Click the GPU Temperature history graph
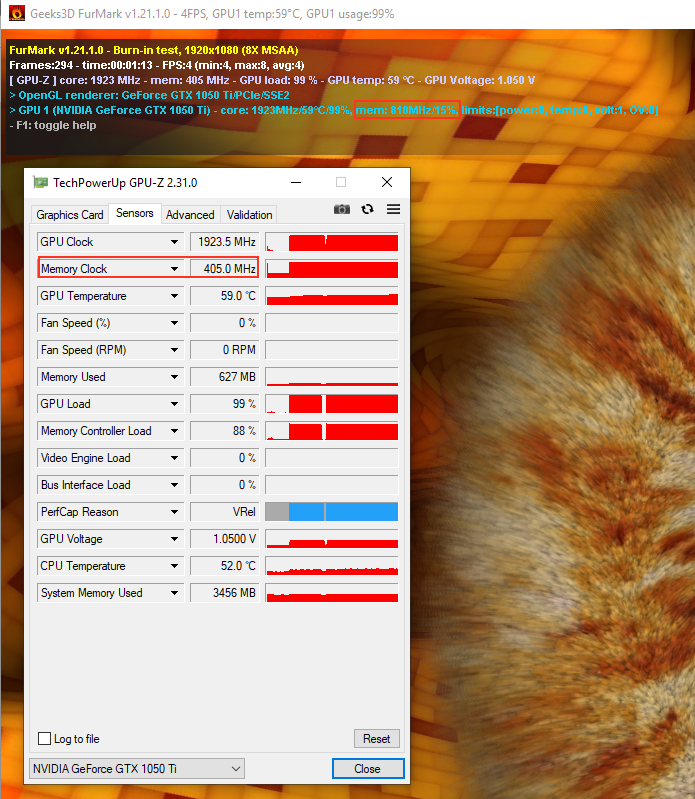 (332, 296)
